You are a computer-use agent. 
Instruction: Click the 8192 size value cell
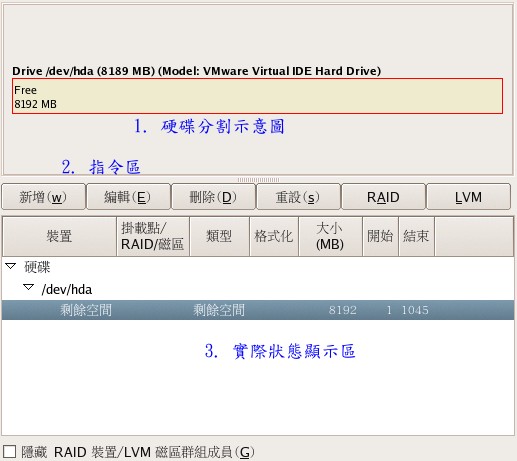click(343, 310)
